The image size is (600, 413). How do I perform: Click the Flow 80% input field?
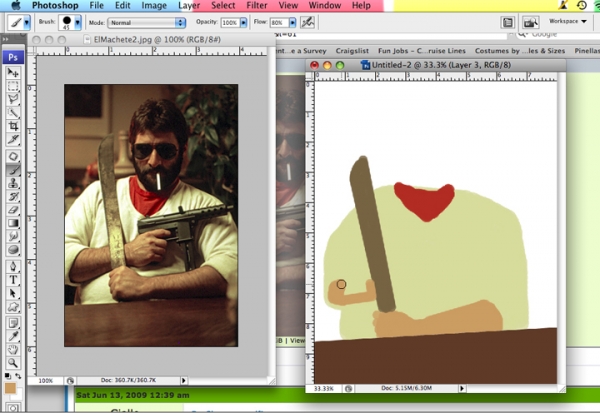(279, 23)
